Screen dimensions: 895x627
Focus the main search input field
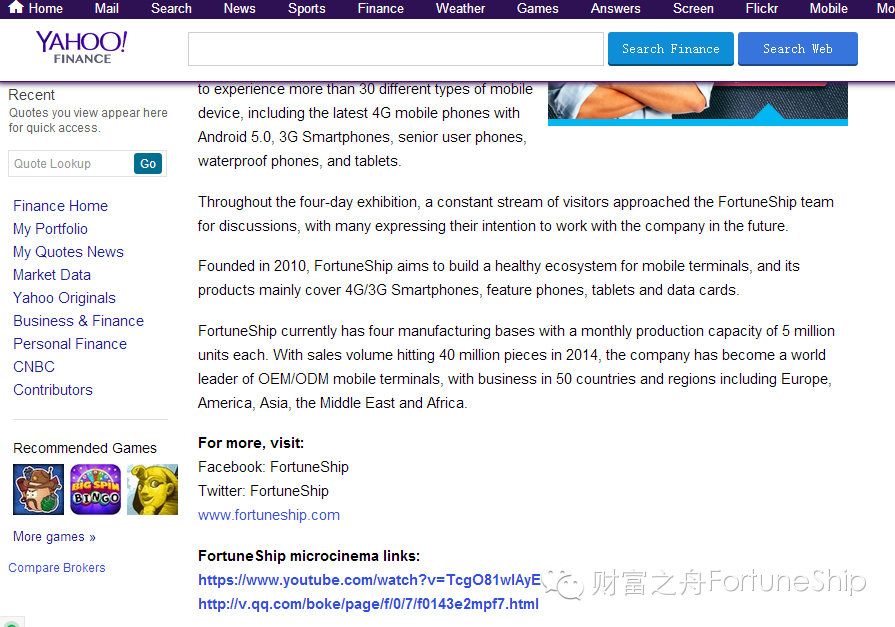(x=396, y=49)
